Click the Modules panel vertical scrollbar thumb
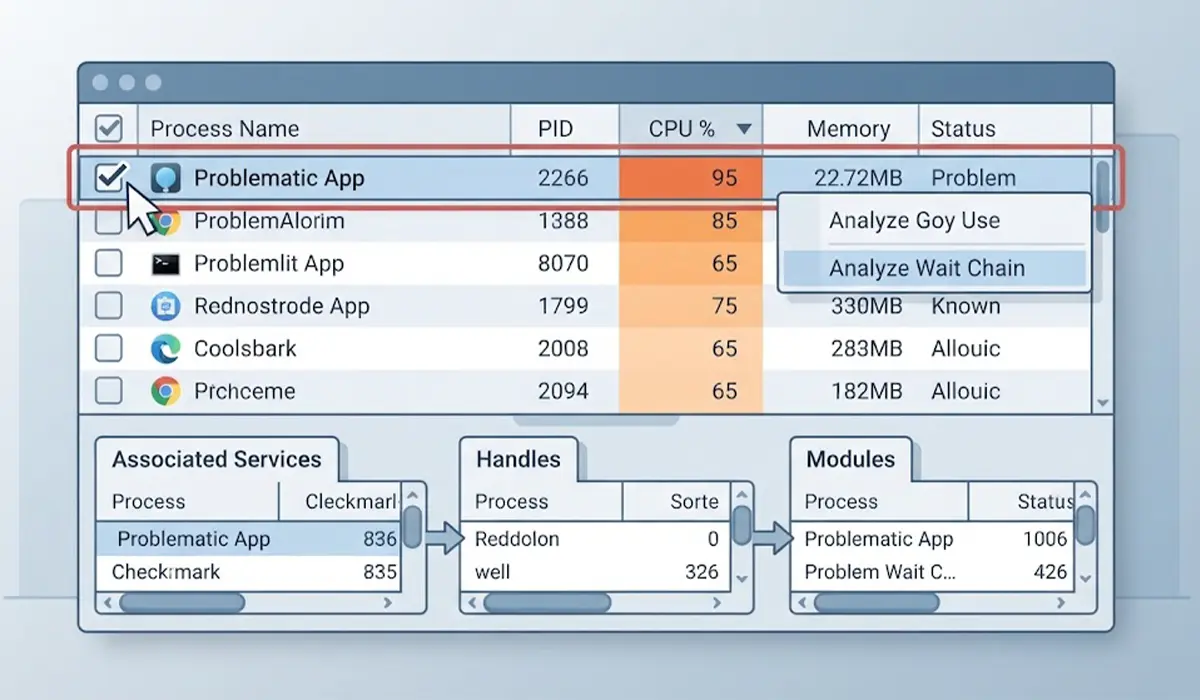The image size is (1200, 700). 1085,525
